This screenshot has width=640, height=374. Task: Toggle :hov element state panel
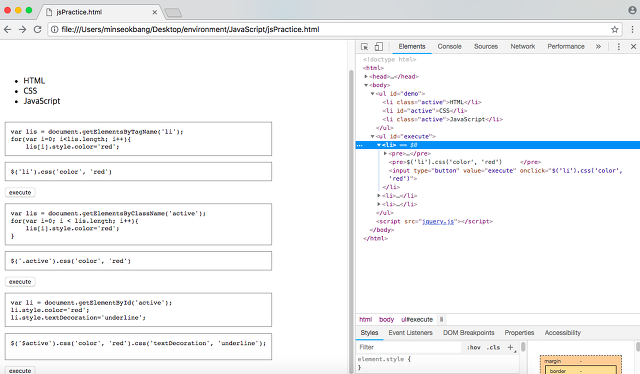pos(474,347)
